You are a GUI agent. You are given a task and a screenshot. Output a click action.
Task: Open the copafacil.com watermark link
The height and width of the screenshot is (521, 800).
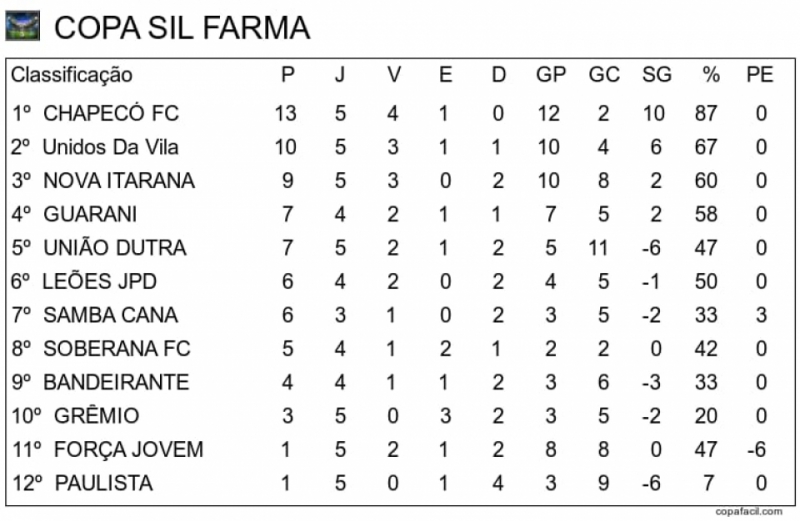(x=748, y=512)
